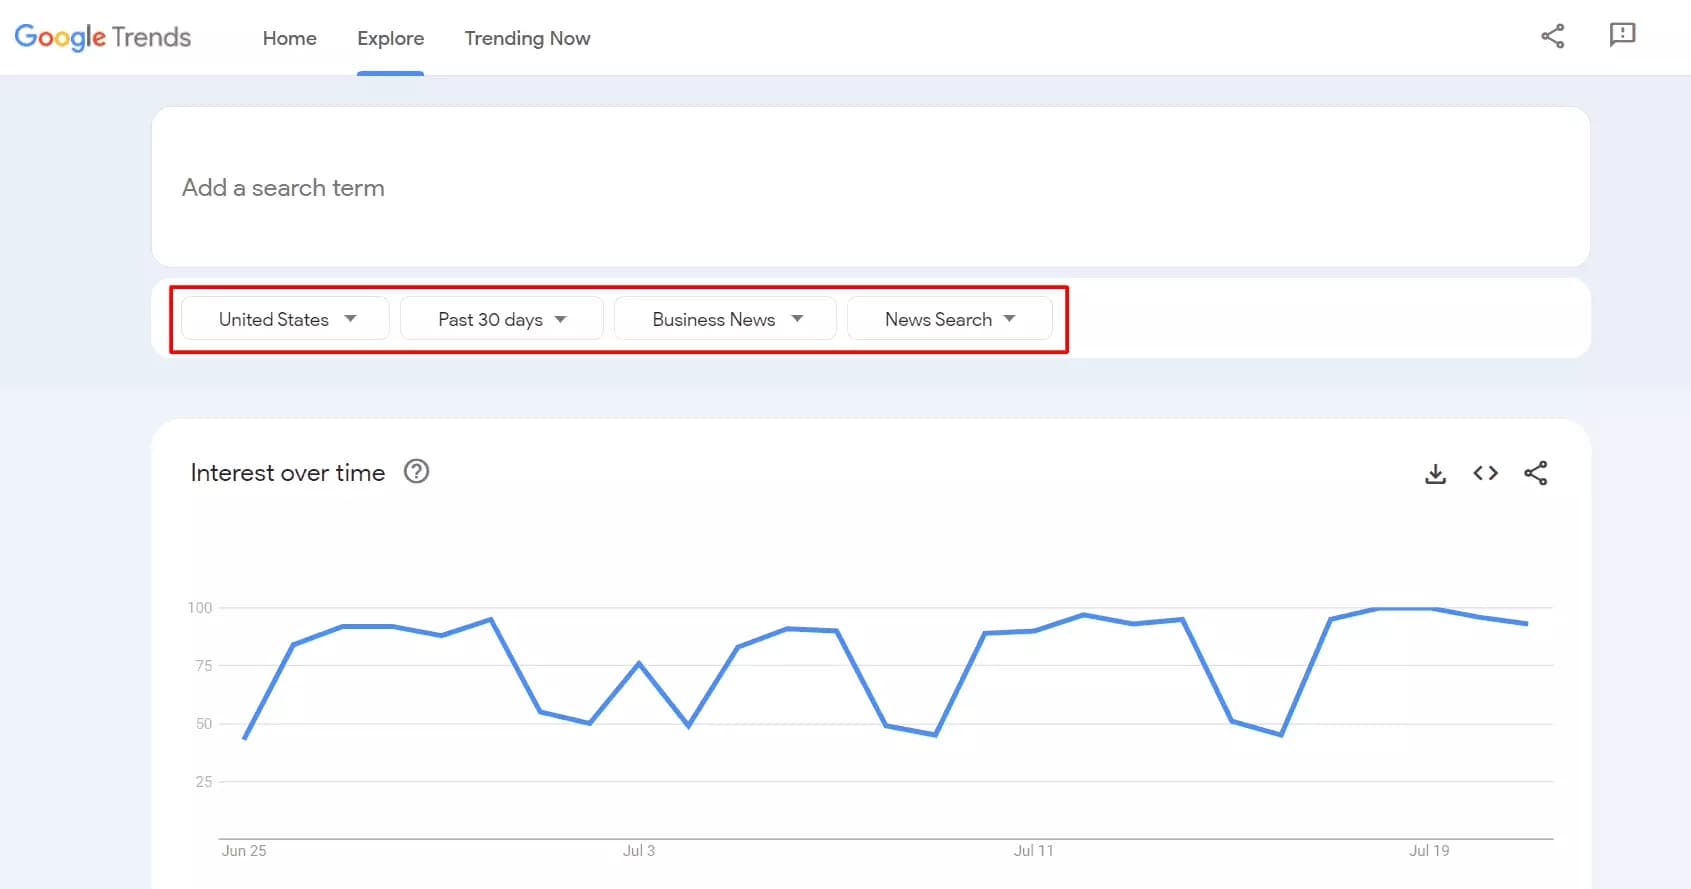Click the Jul 11 axis label
Screen dimensions: 1691x889
point(1033,850)
